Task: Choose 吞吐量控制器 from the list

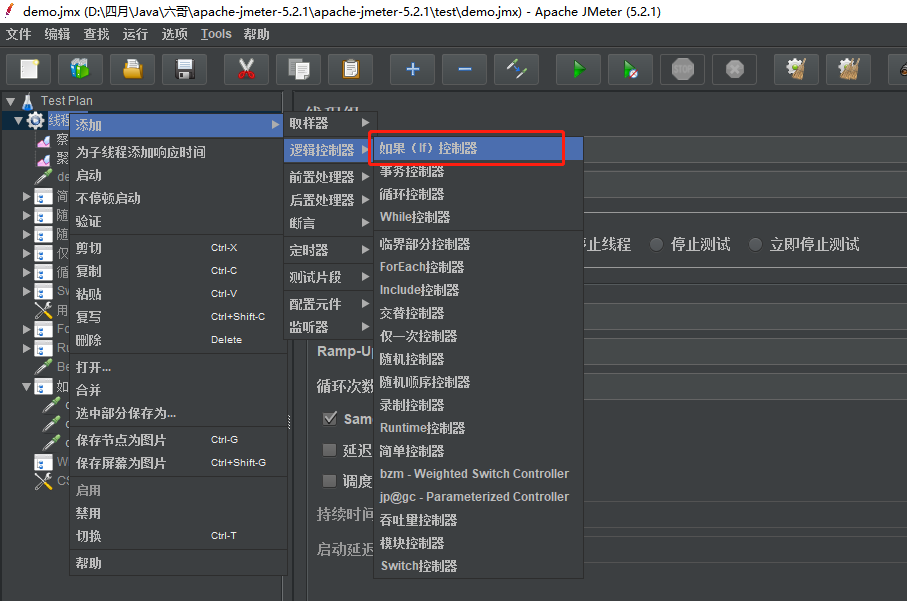Action: pos(478,520)
